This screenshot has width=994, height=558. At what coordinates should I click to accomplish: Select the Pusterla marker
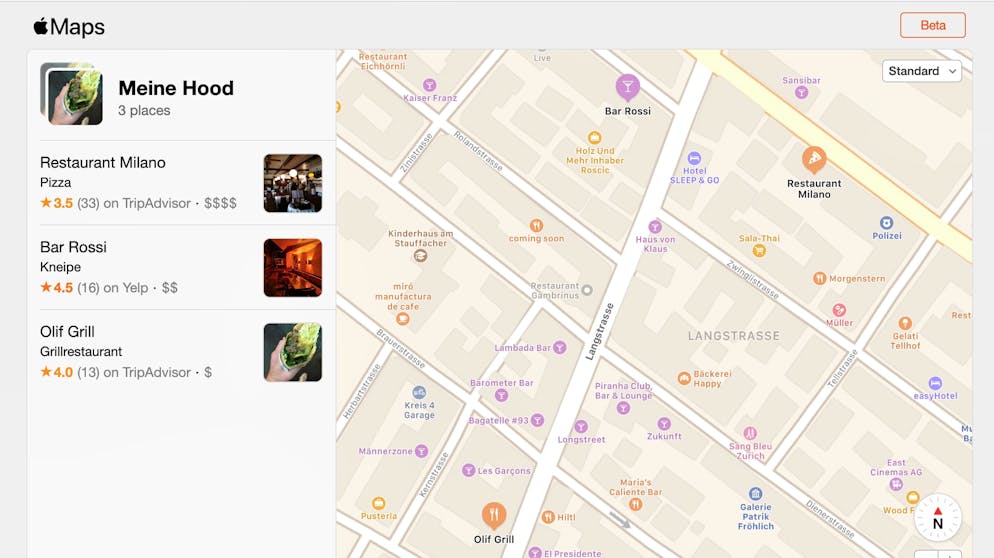(378, 503)
